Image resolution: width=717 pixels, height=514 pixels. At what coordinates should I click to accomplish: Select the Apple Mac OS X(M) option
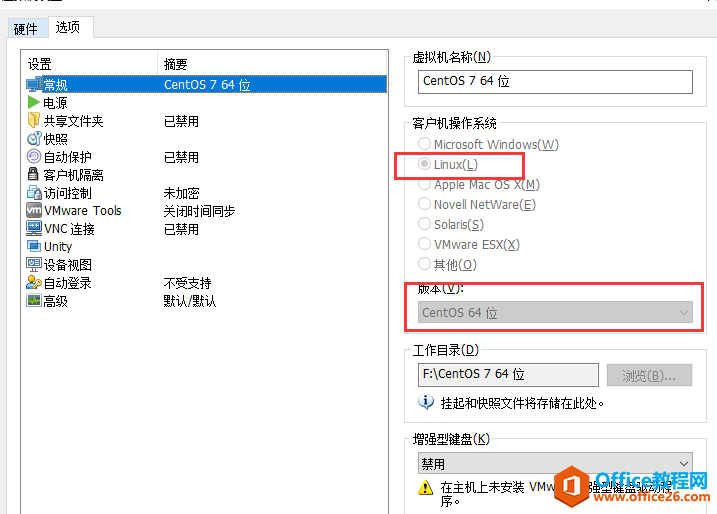[x=424, y=184]
